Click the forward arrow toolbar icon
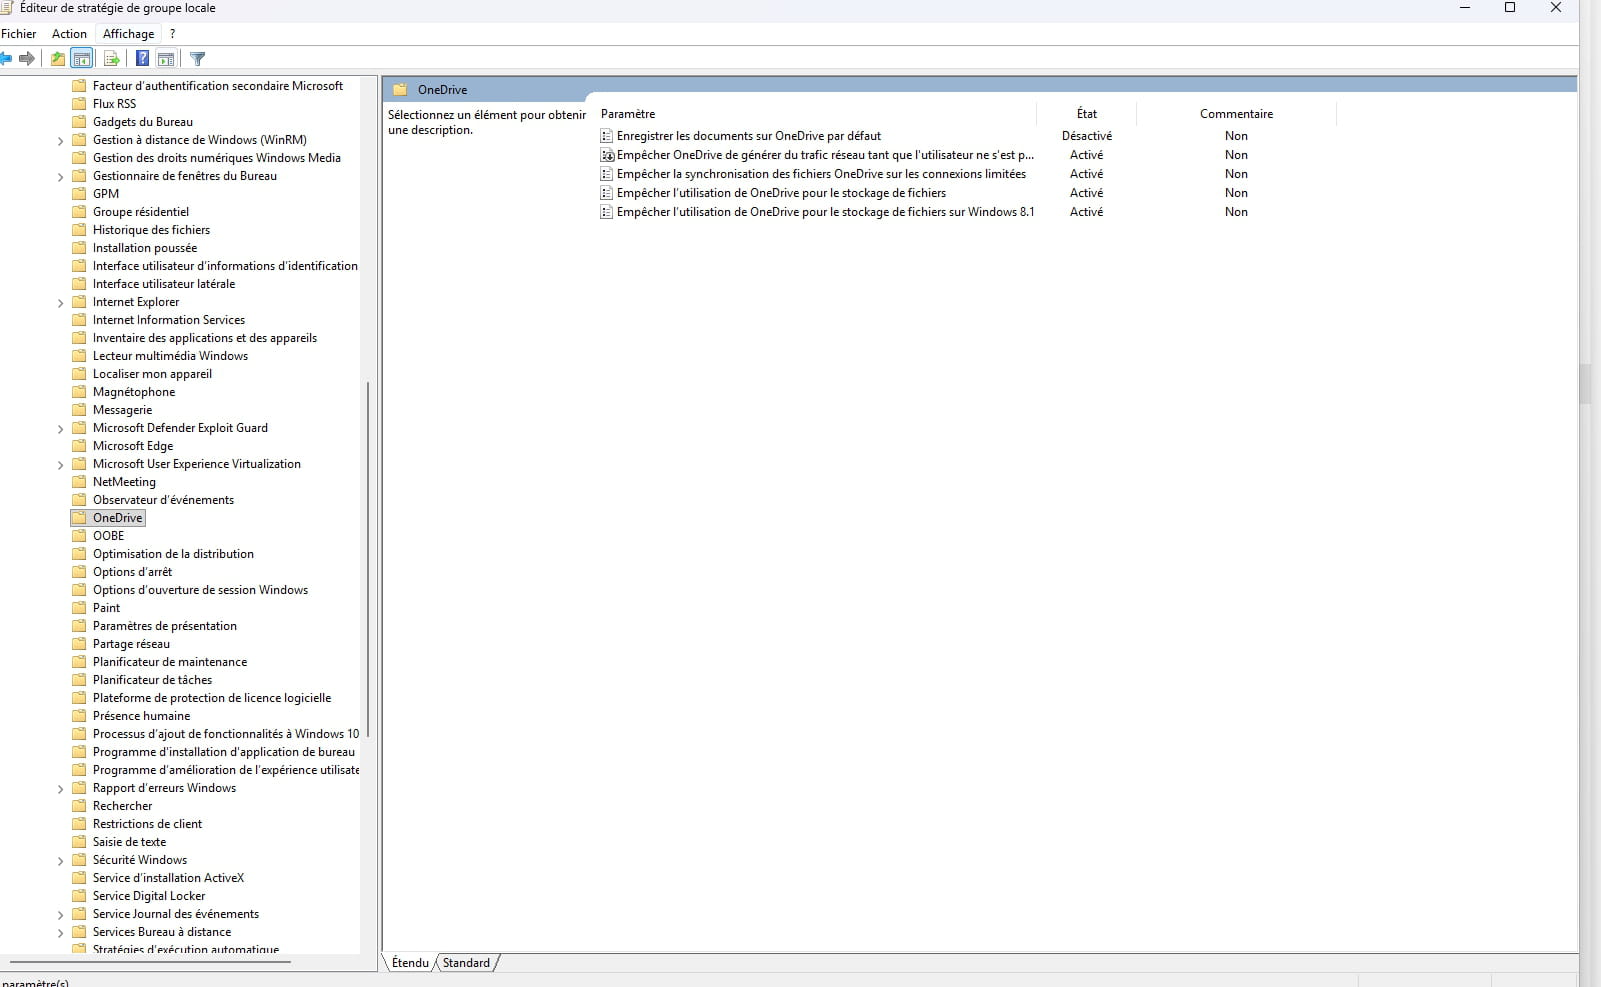1601x987 pixels. tap(27, 59)
